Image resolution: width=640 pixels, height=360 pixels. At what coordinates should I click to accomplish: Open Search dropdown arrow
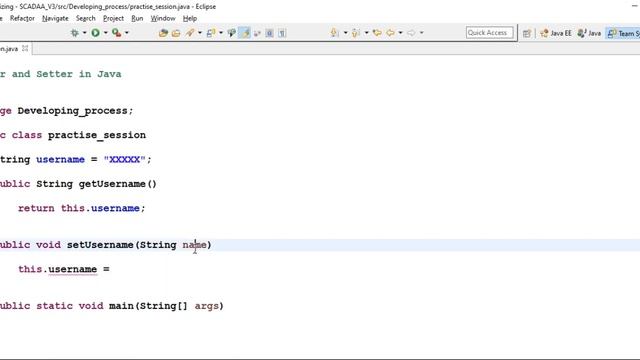[200, 33]
